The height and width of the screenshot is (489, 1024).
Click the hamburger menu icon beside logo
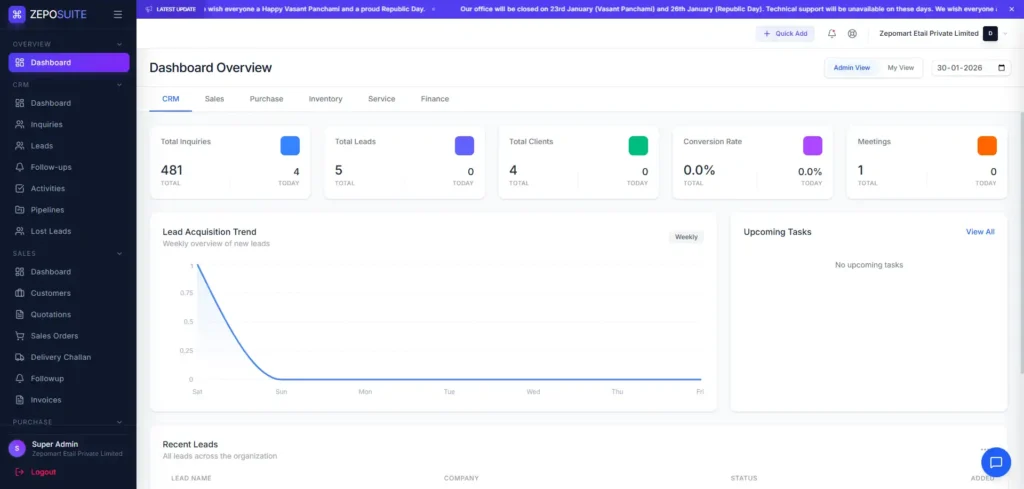point(118,14)
